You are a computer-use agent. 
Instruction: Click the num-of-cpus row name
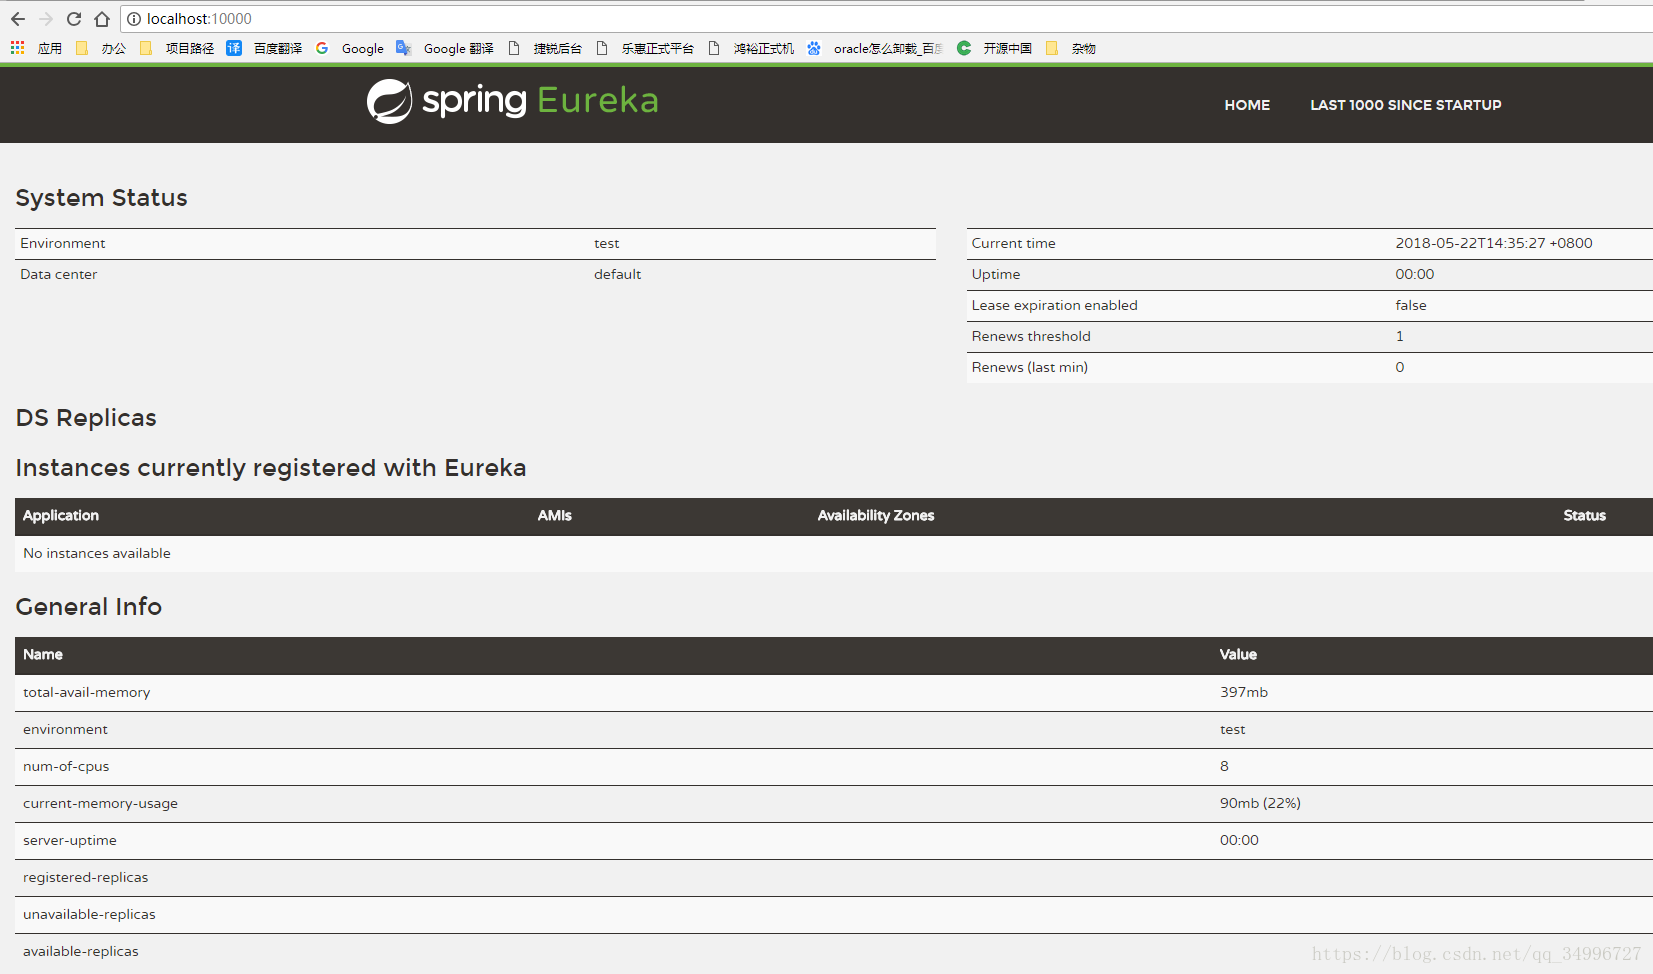coord(66,766)
